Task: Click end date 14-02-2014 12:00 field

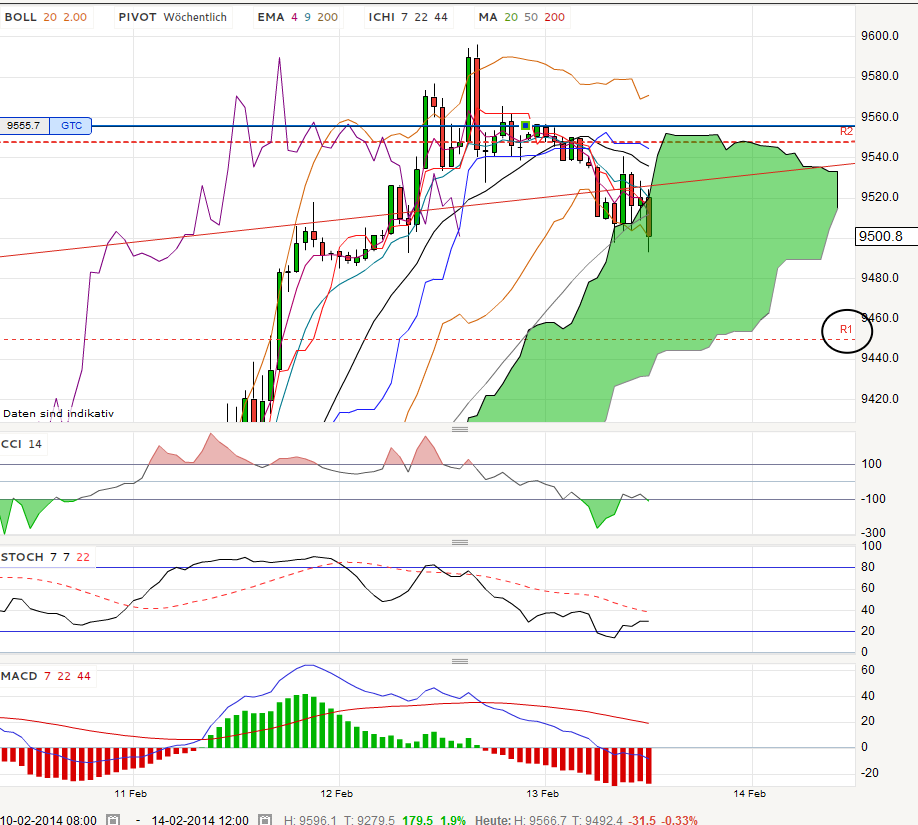Action: click(200, 820)
